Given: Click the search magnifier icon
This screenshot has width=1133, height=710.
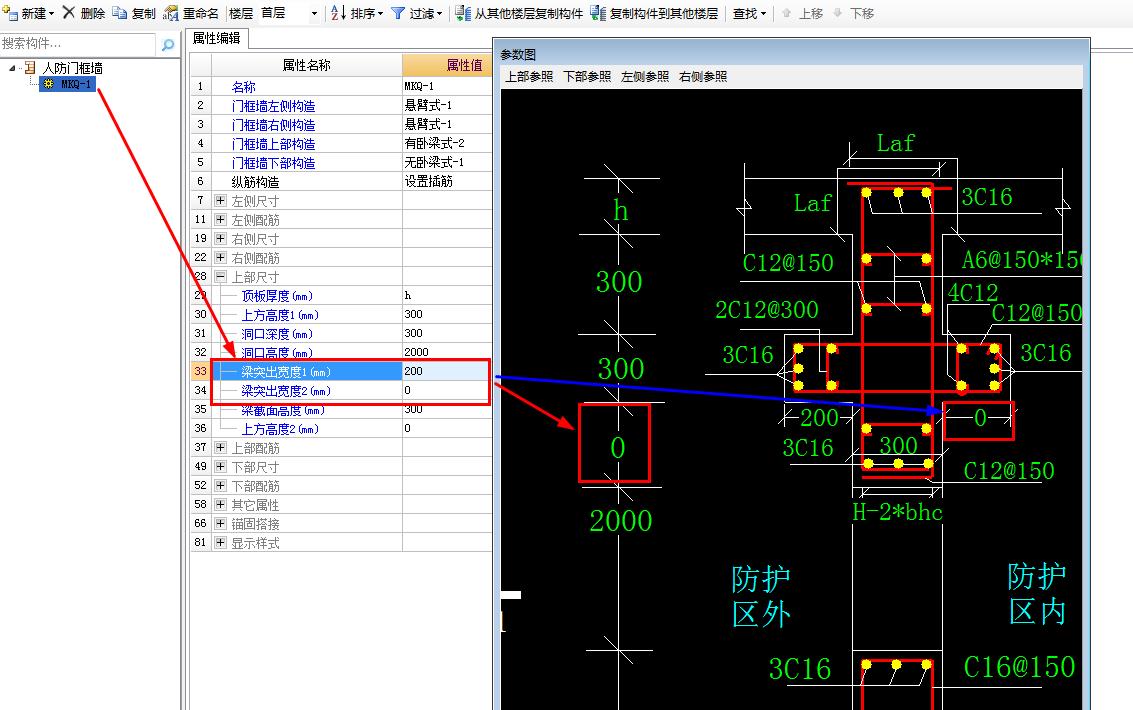Looking at the screenshot, I should click(168, 45).
